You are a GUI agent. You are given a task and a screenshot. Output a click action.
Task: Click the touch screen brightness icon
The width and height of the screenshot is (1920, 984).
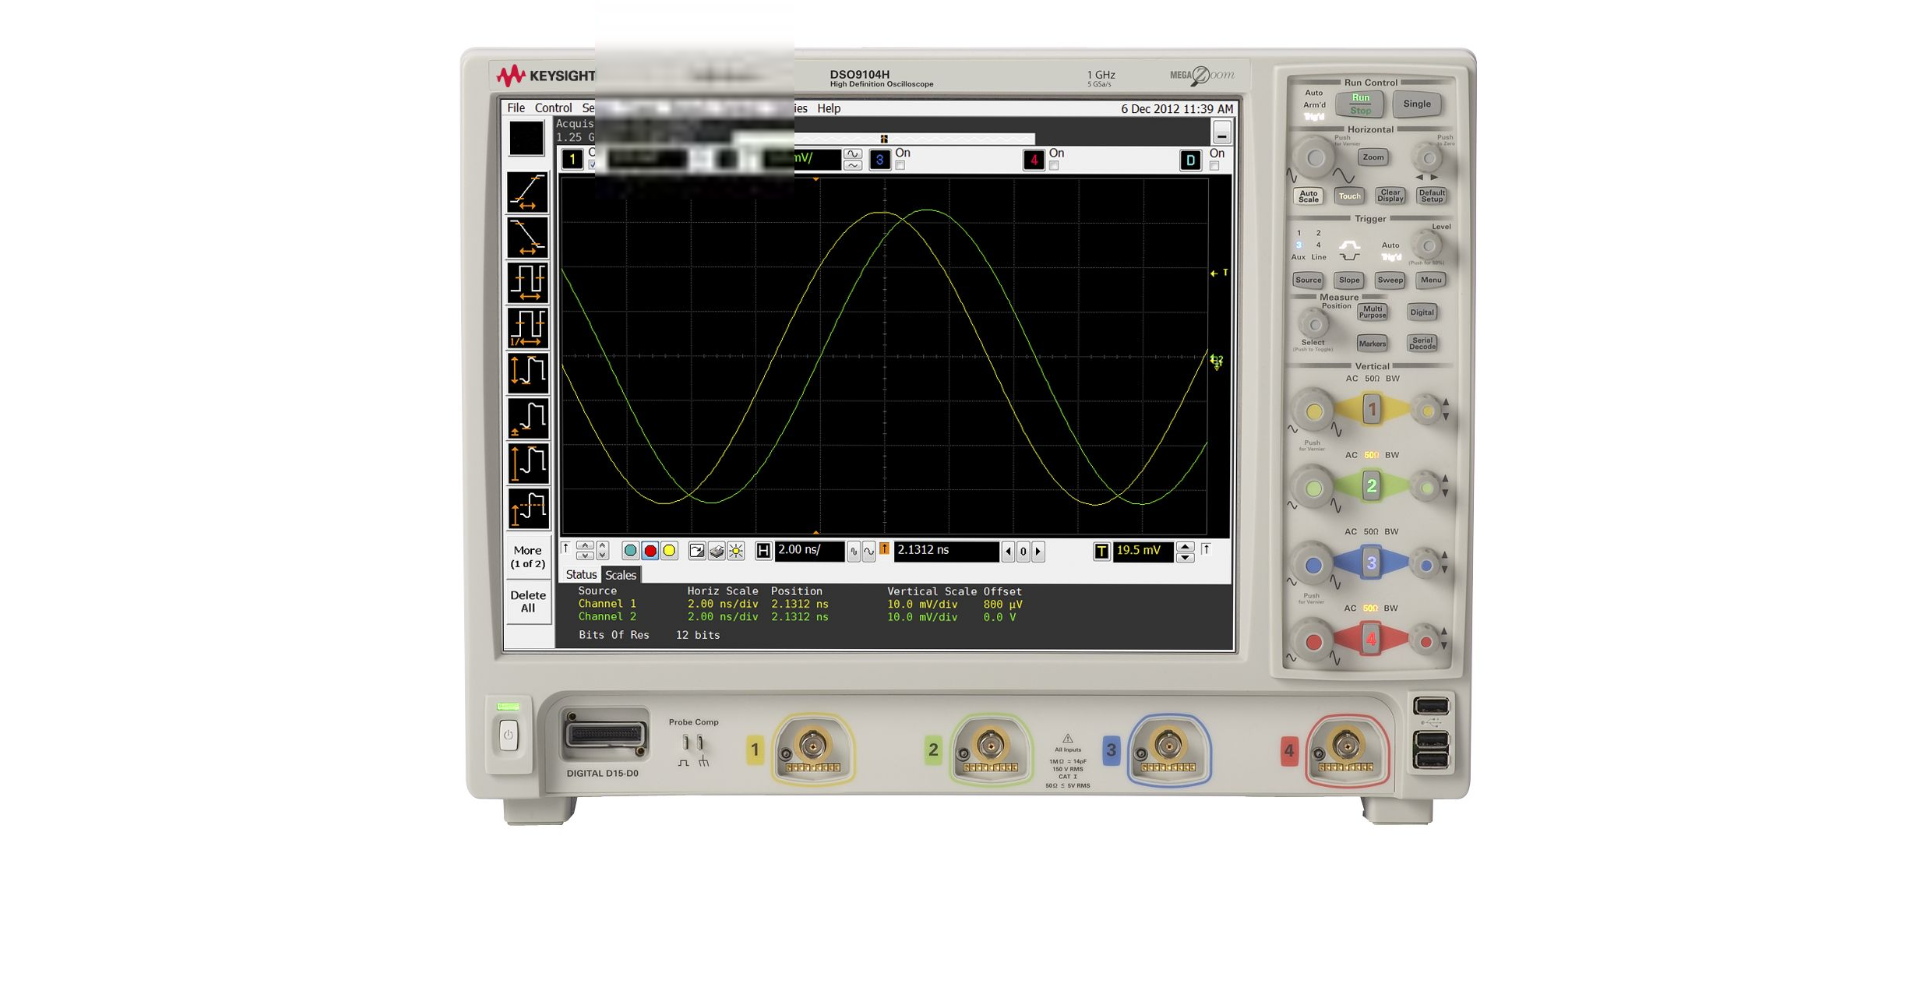(736, 550)
